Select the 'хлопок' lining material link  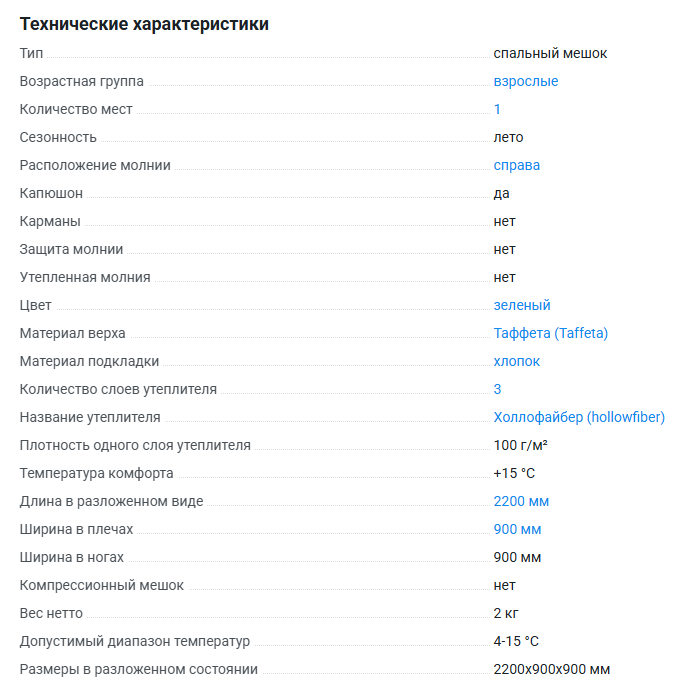coord(516,361)
